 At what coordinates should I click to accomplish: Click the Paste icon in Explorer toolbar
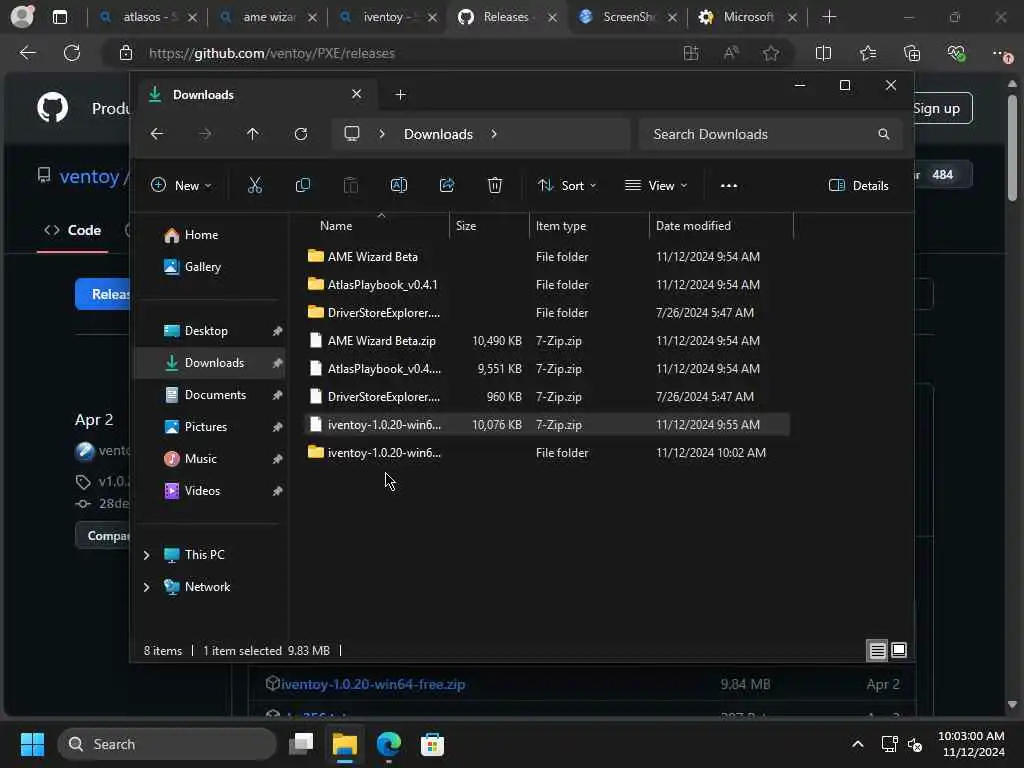tap(351, 185)
